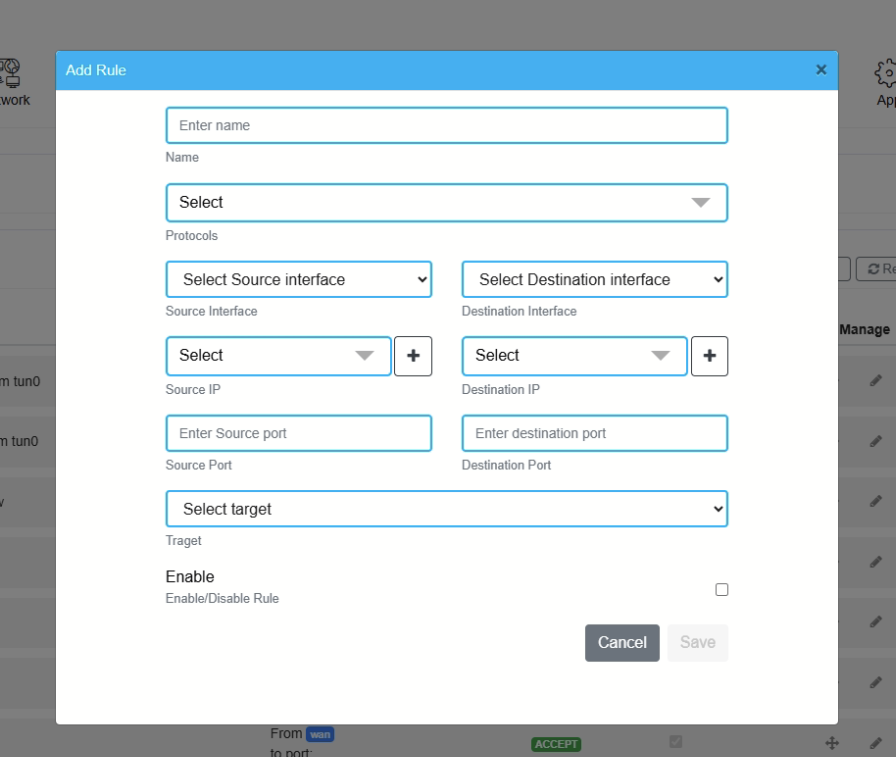The image size is (896, 757).
Task: Click the gear icon at top right
Action: [885, 74]
